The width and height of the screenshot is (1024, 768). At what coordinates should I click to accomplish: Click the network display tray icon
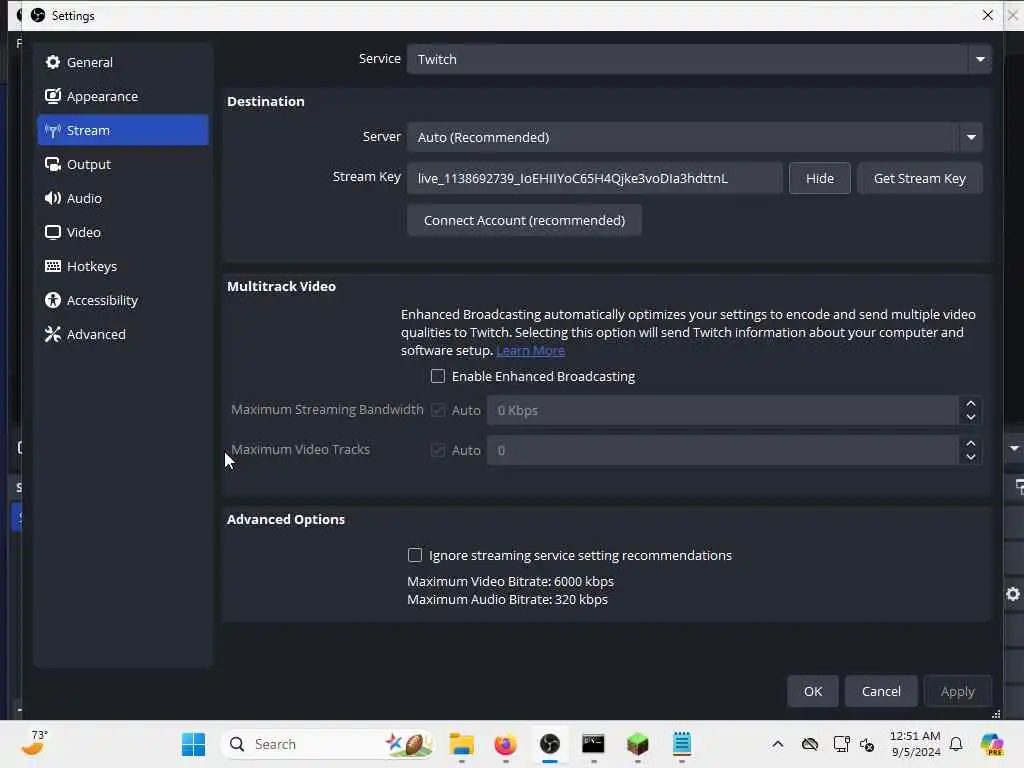click(x=841, y=744)
